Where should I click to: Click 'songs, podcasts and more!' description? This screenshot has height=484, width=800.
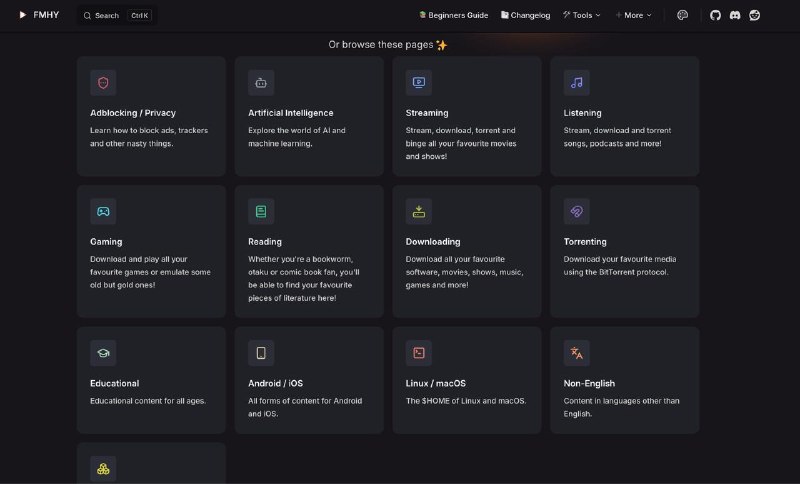click(612, 144)
